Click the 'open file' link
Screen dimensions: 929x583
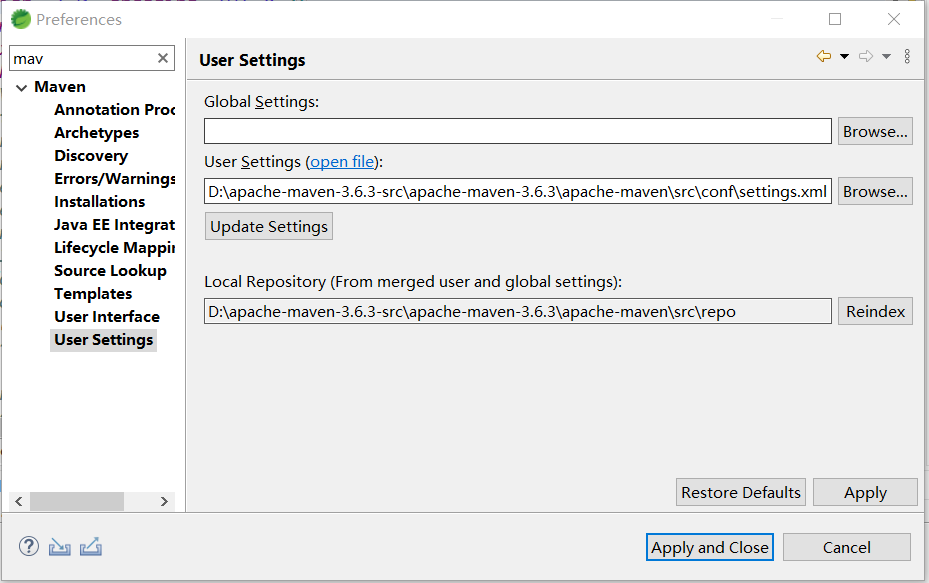pyautogui.click(x=342, y=162)
